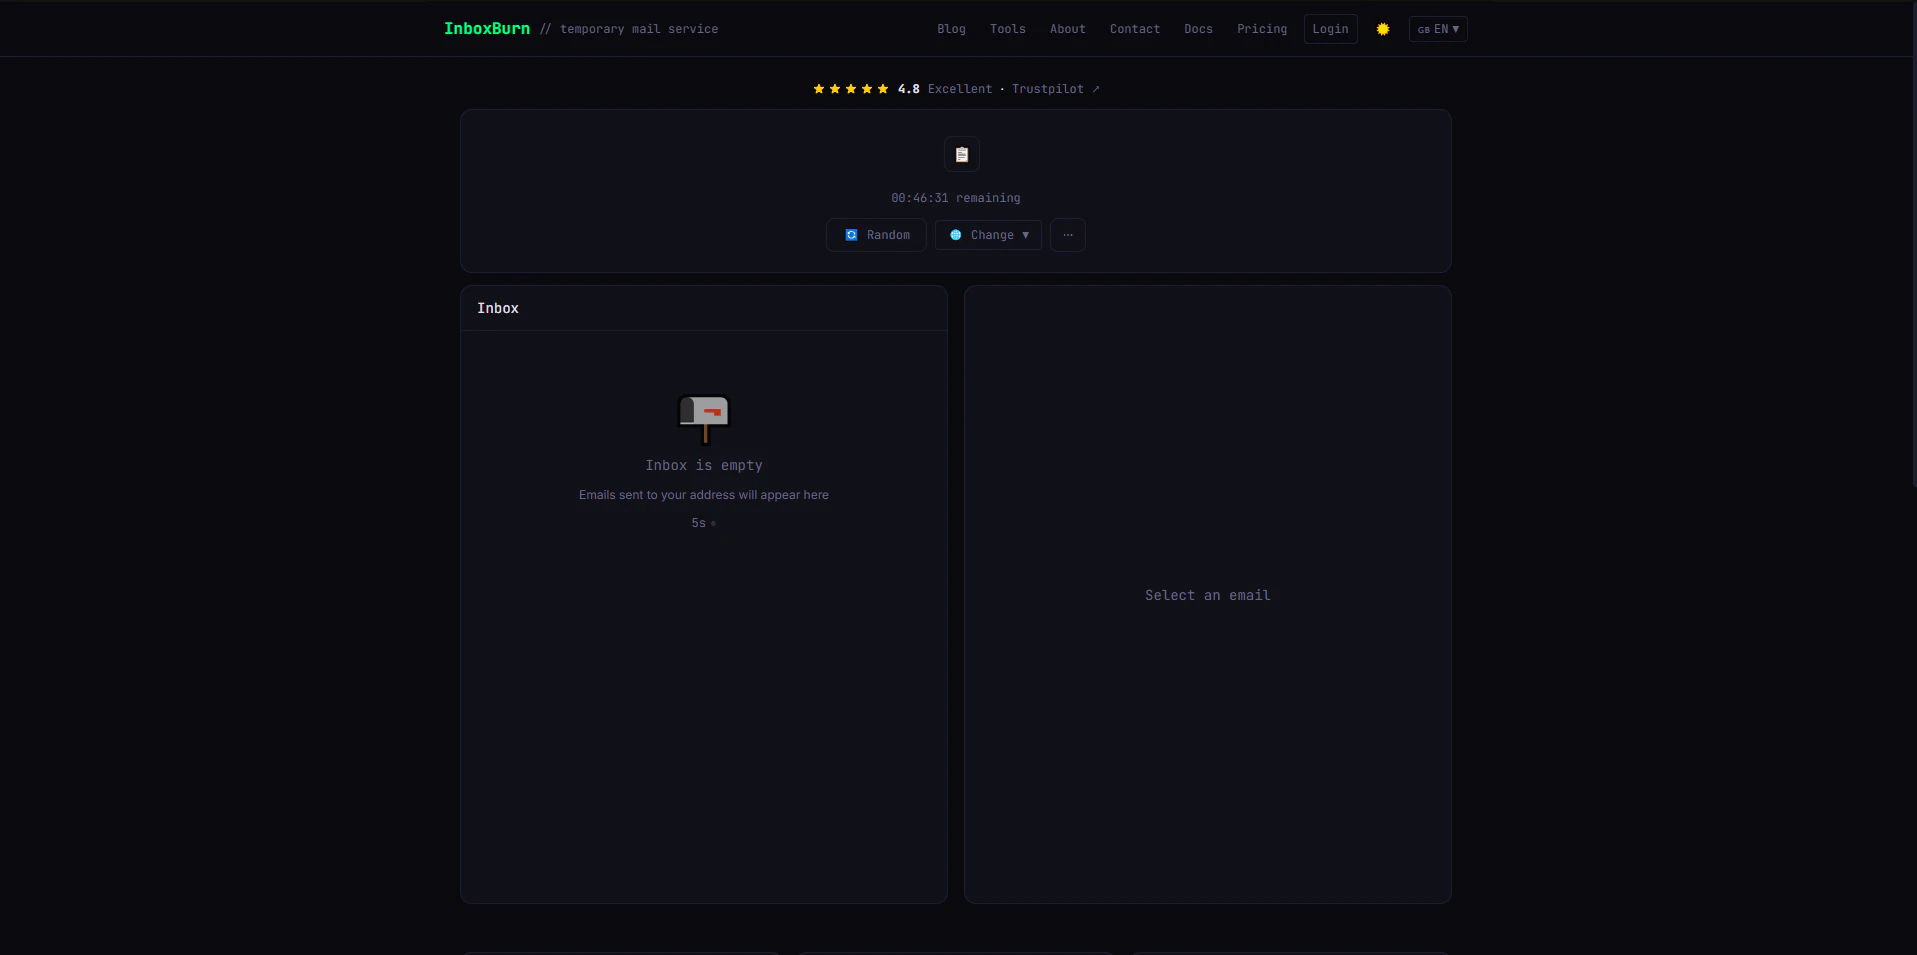Click the 'Select an email' placeholder
Viewport: 1917px width, 955px height.
tap(1208, 595)
